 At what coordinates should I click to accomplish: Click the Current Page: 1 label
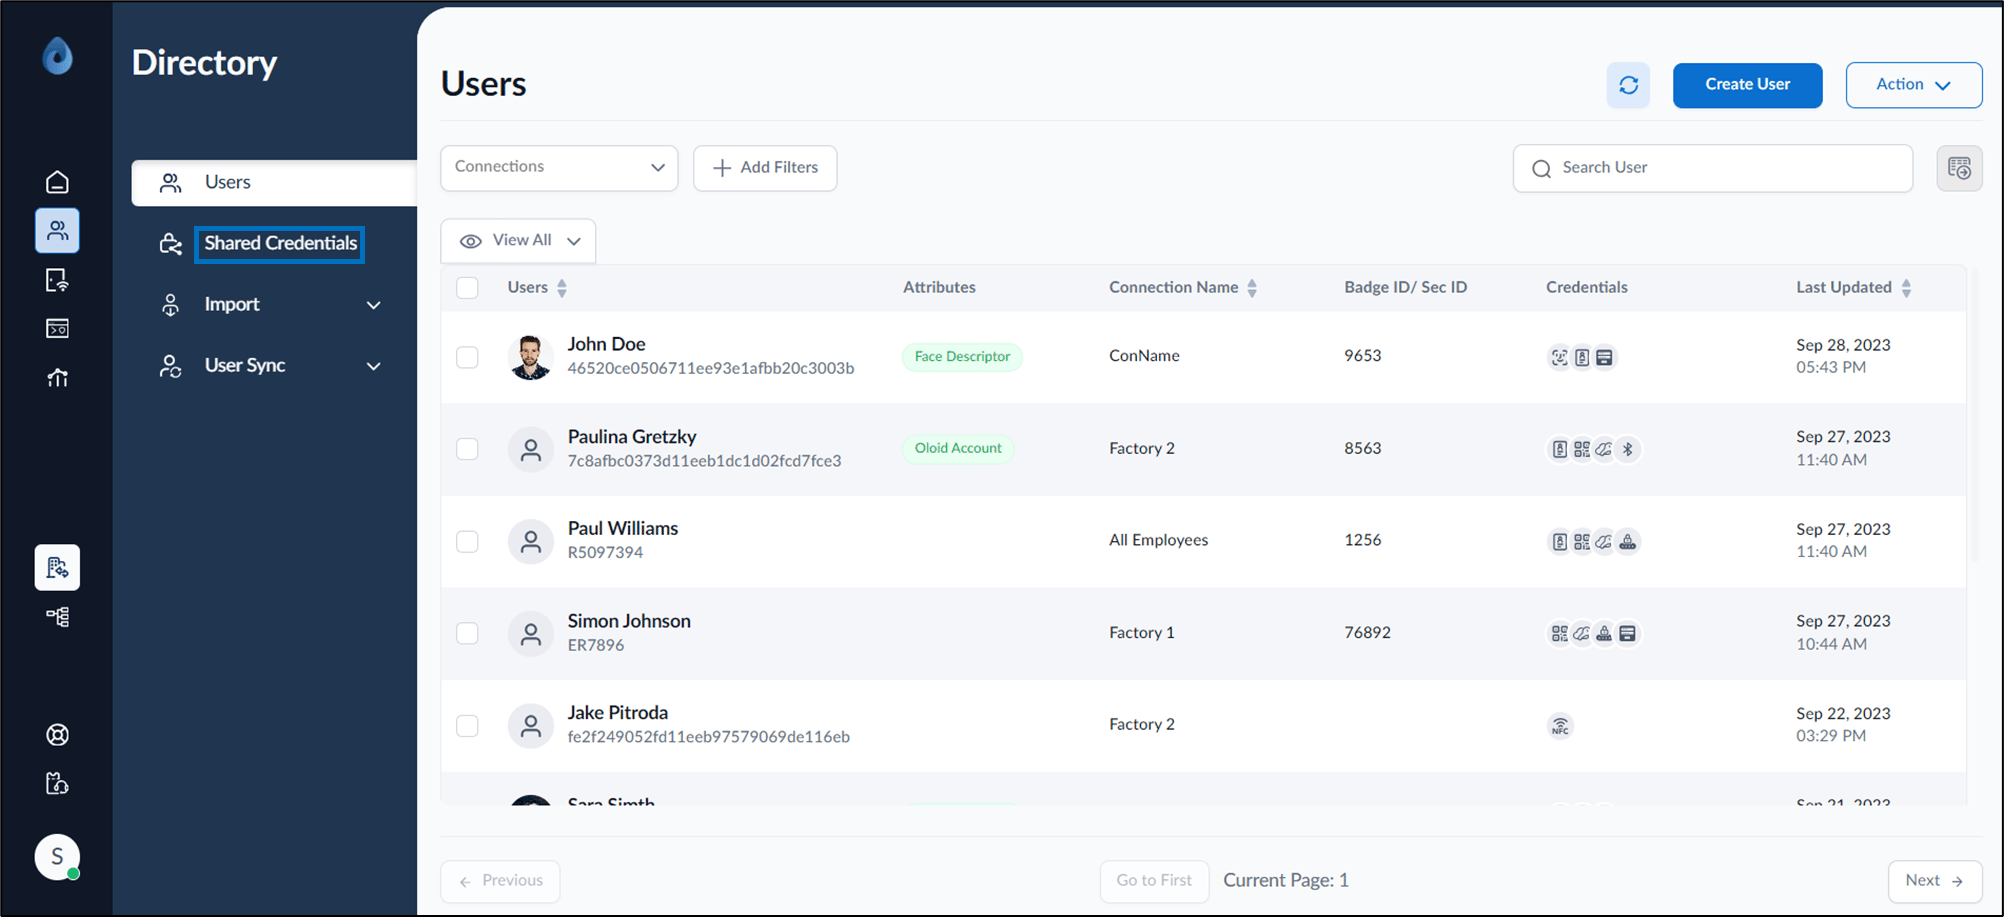pos(1286,881)
